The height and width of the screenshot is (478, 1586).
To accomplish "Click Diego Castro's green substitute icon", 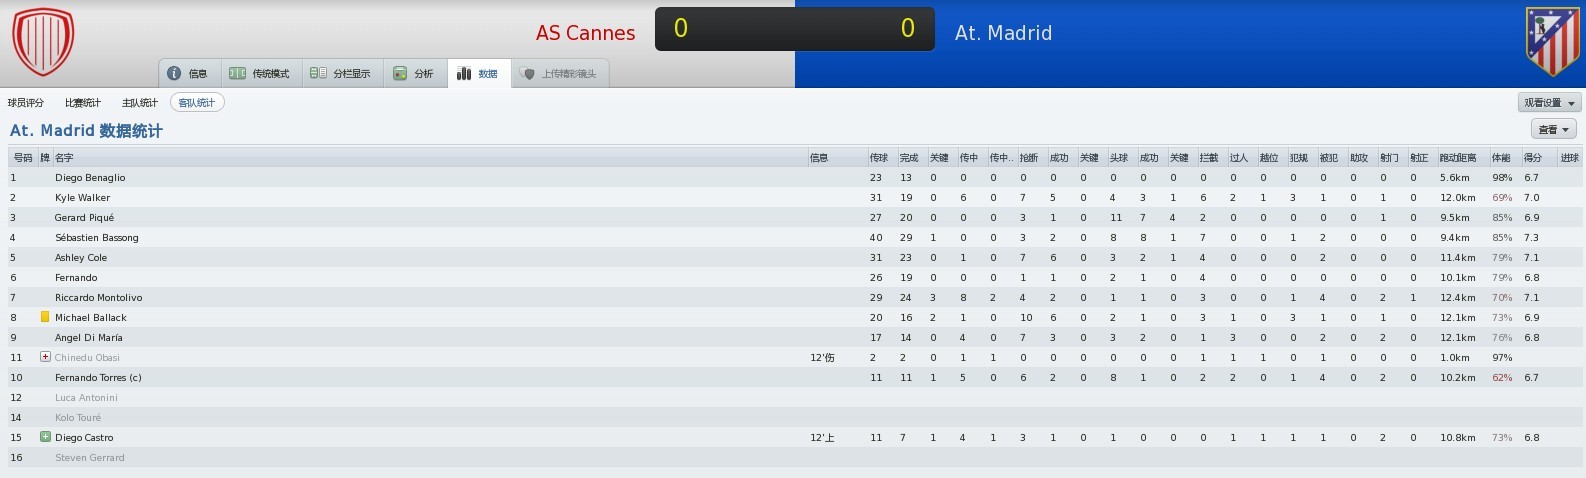I will [x=45, y=437].
